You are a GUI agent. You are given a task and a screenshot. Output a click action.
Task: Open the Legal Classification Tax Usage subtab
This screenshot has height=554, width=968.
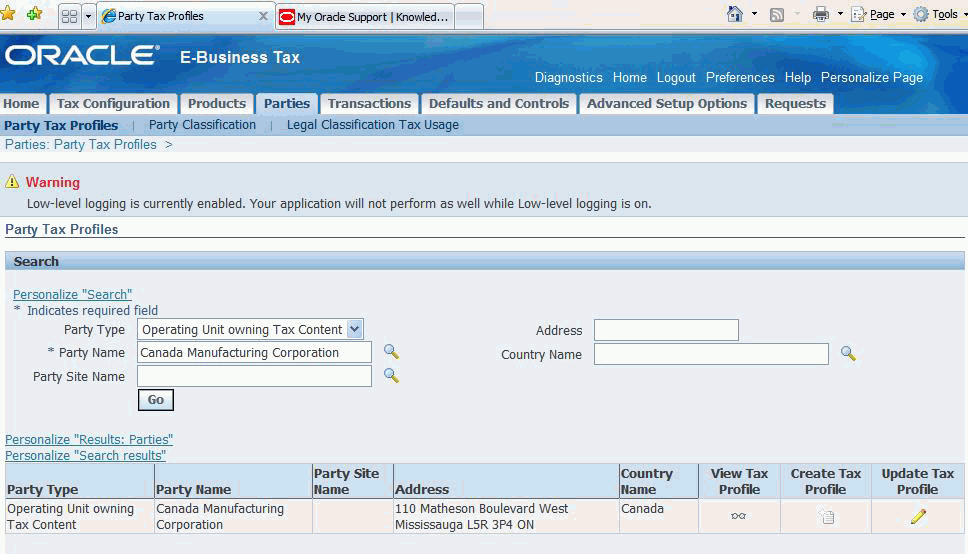pyautogui.click(x=373, y=125)
